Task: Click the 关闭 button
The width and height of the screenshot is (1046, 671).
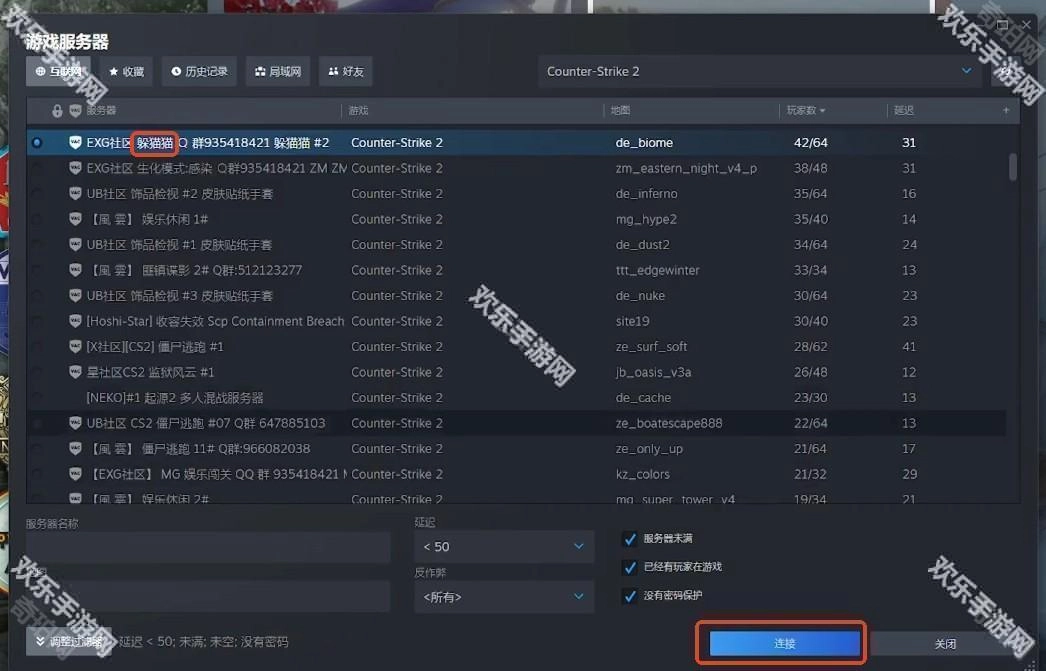Action: pos(944,644)
